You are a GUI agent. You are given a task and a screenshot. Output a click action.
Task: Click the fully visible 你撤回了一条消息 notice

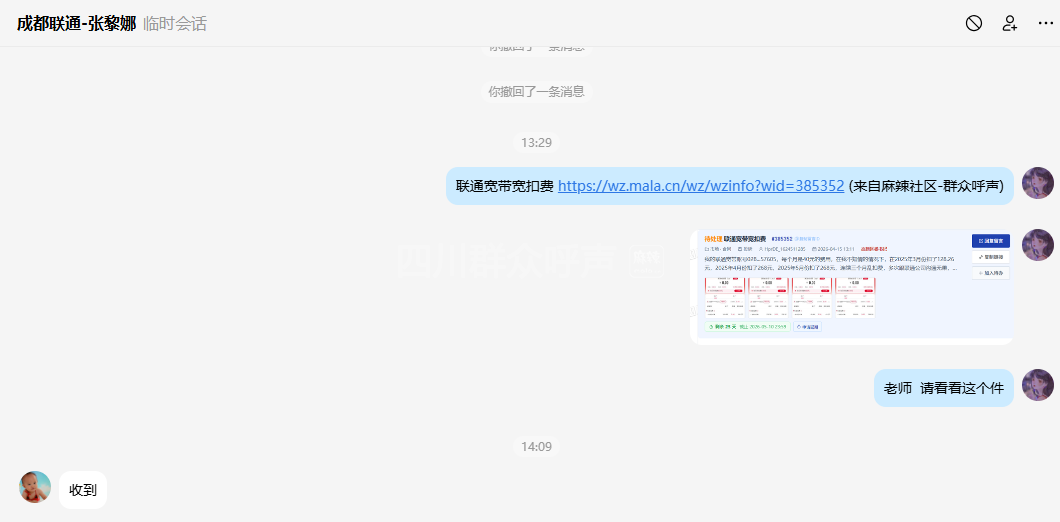(536, 91)
